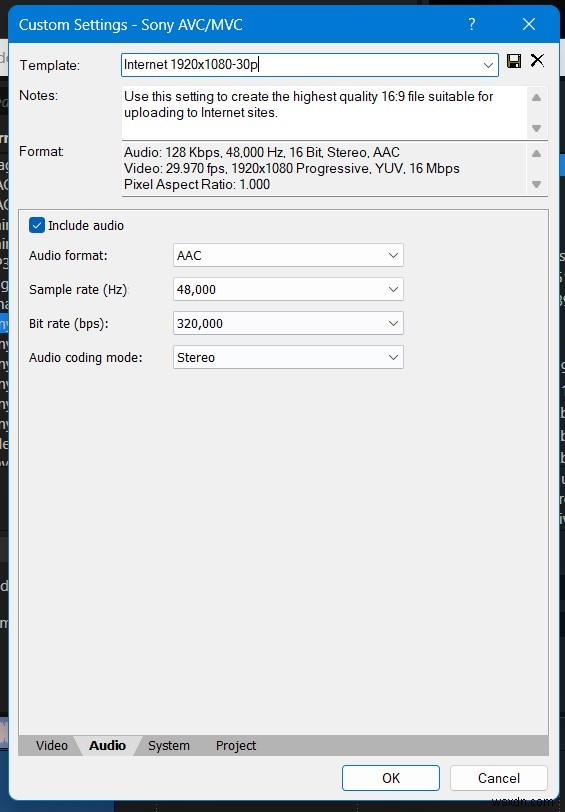Switch to the System tab
This screenshot has height=812, width=565.
(169, 745)
